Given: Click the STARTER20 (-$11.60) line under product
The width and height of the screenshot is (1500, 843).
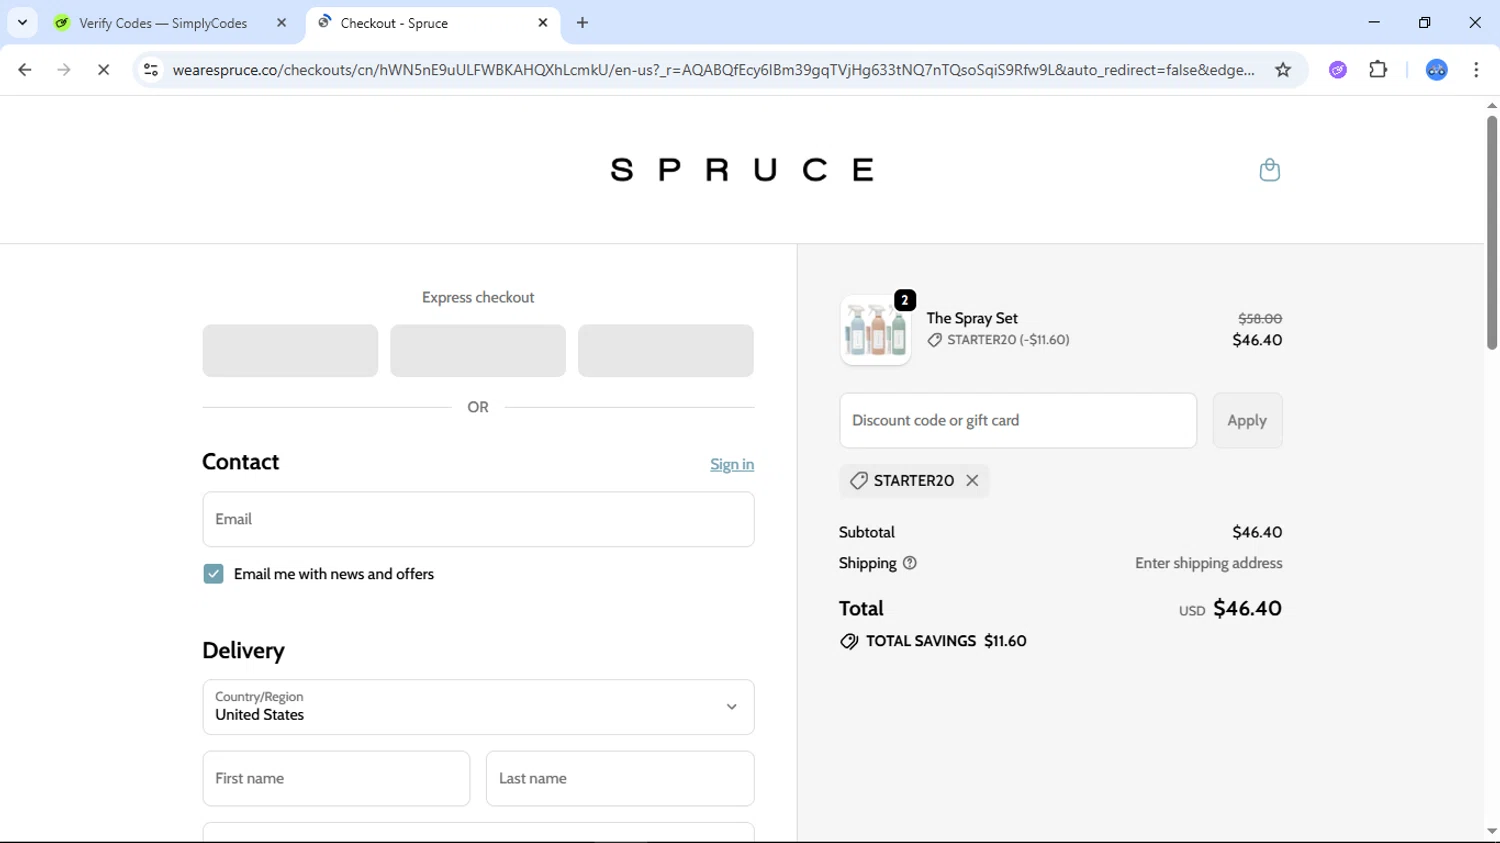Looking at the screenshot, I should pos(998,340).
